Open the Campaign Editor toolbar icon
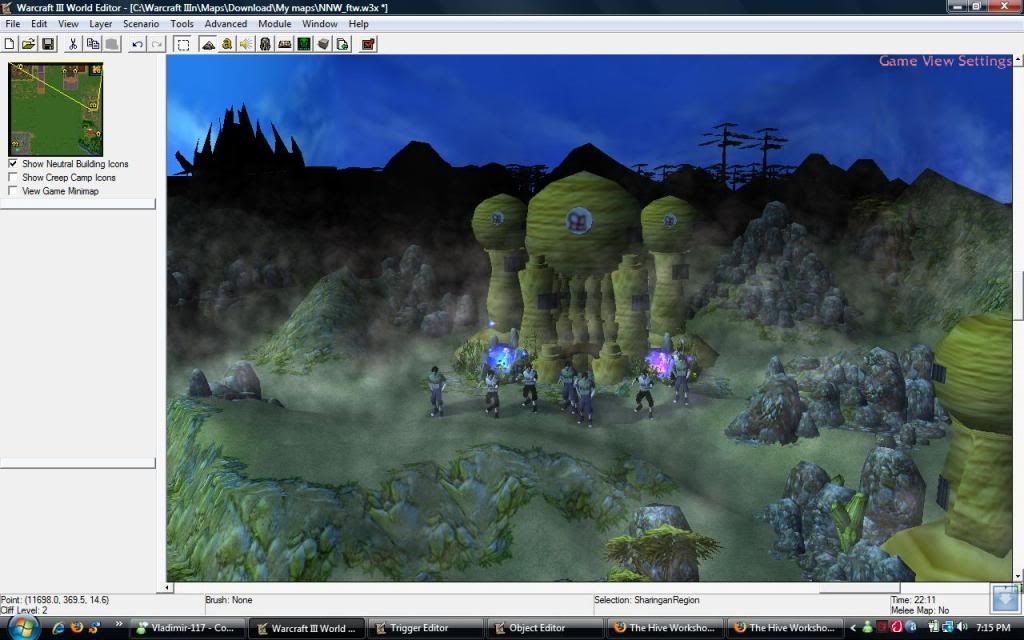The image size is (1024, 640). [x=285, y=44]
